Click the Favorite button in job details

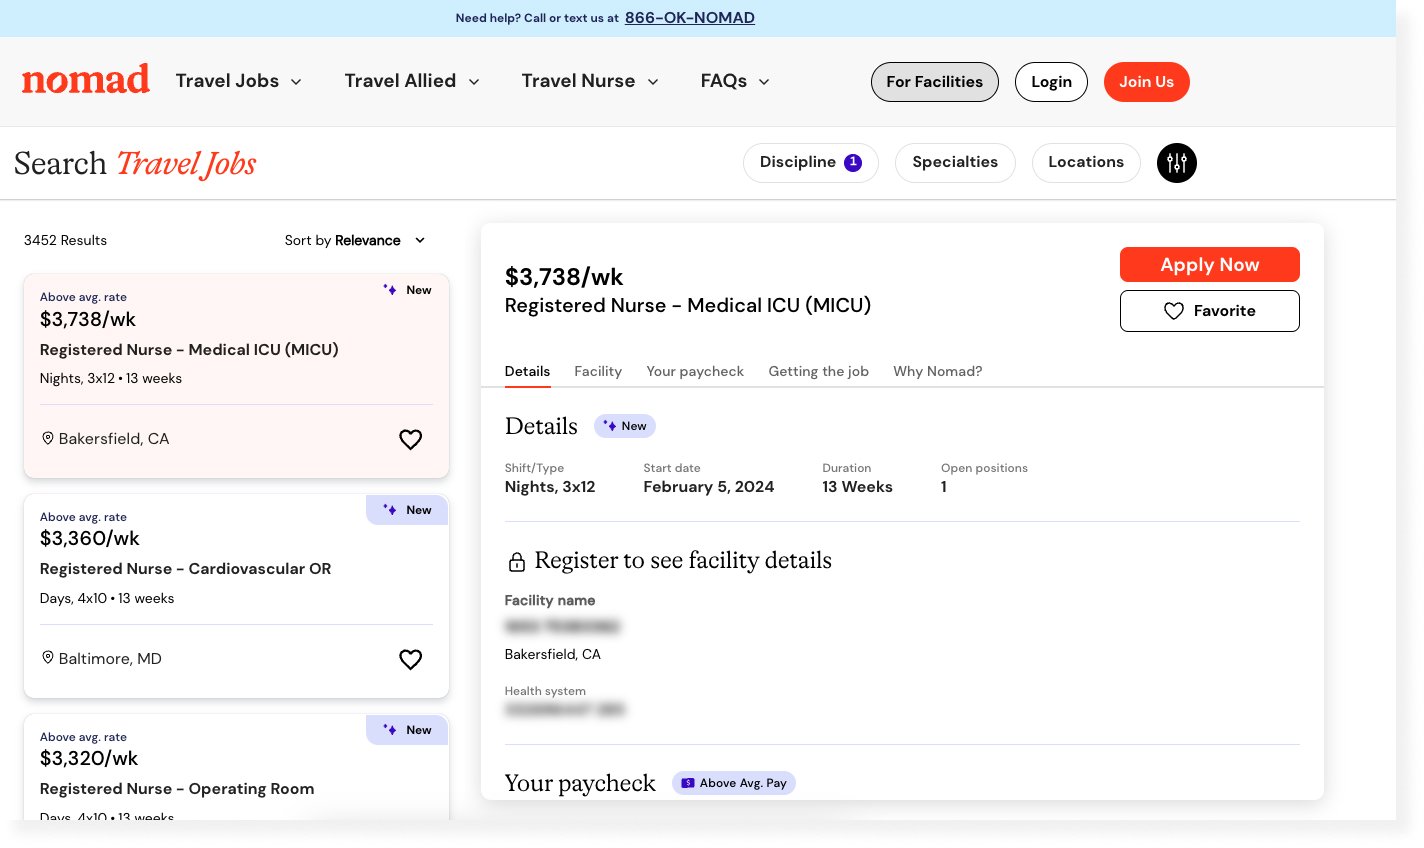coord(1210,311)
